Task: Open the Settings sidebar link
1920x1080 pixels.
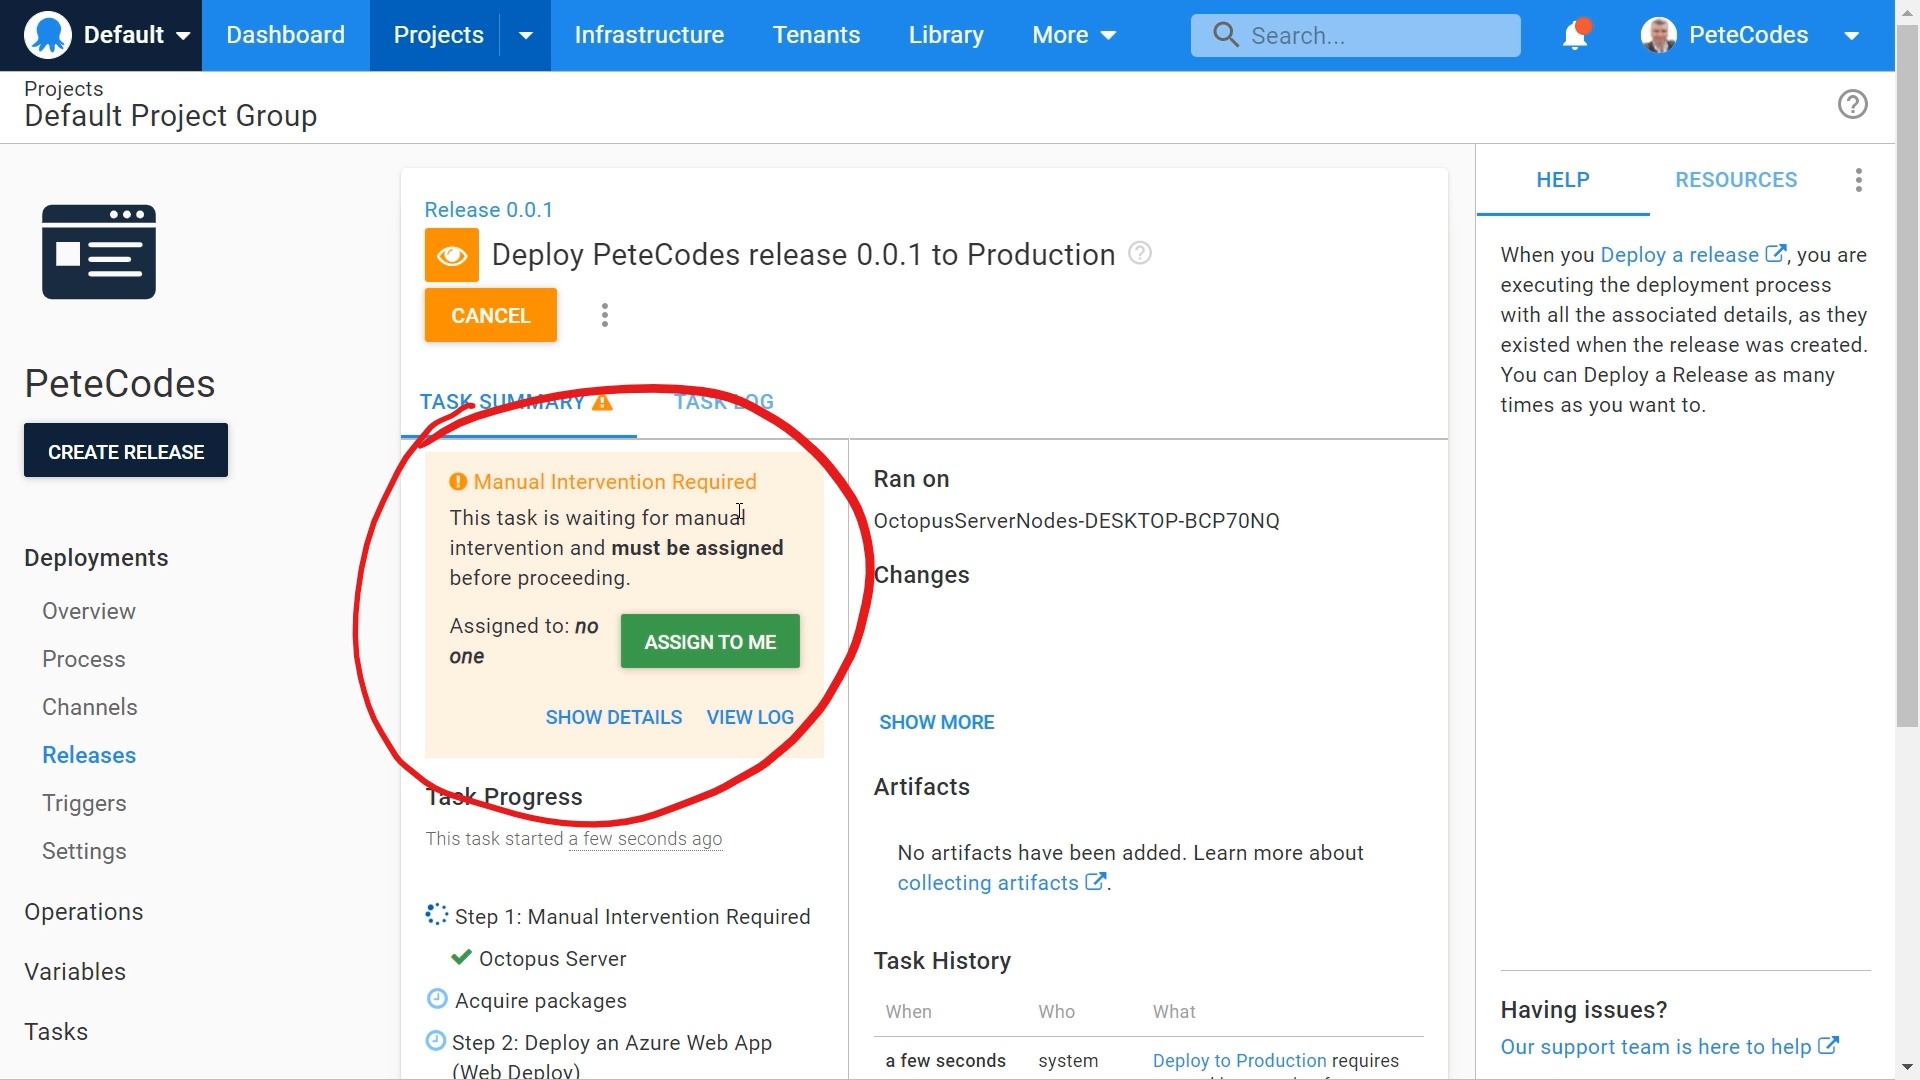Action: click(84, 851)
